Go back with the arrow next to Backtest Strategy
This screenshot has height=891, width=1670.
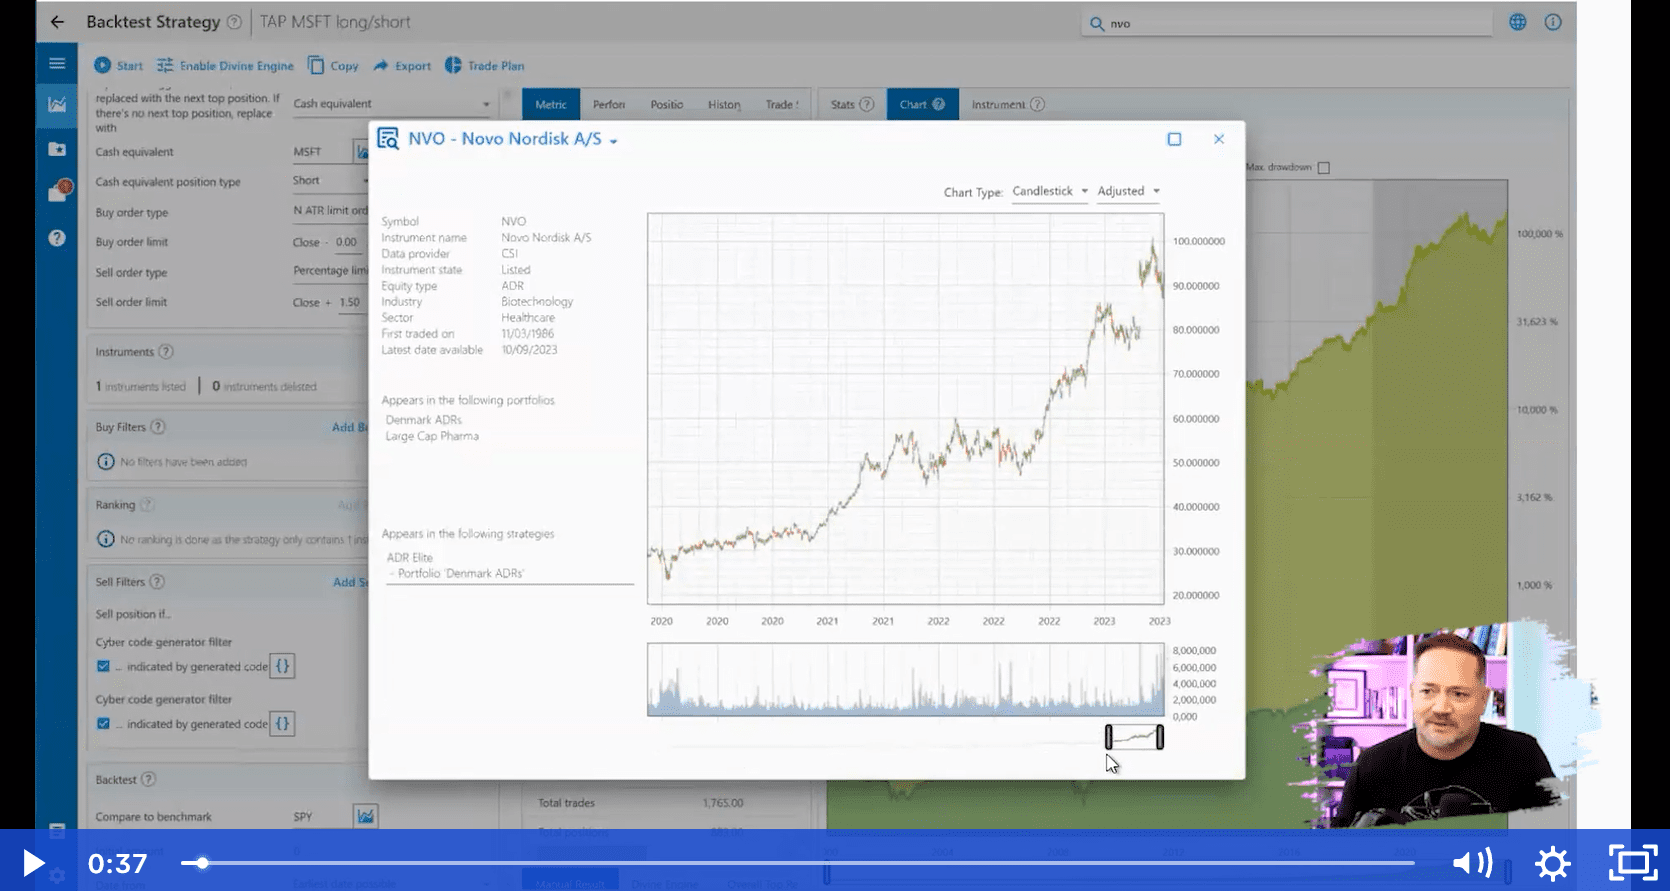coord(57,22)
